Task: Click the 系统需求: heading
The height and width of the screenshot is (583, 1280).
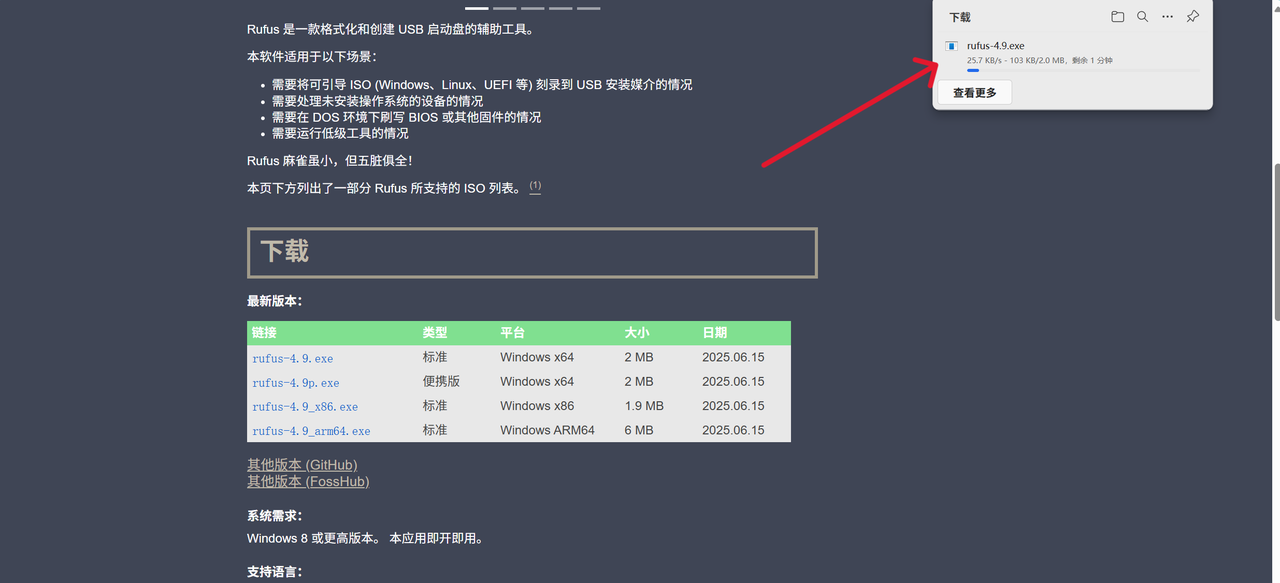Action: [274, 516]
